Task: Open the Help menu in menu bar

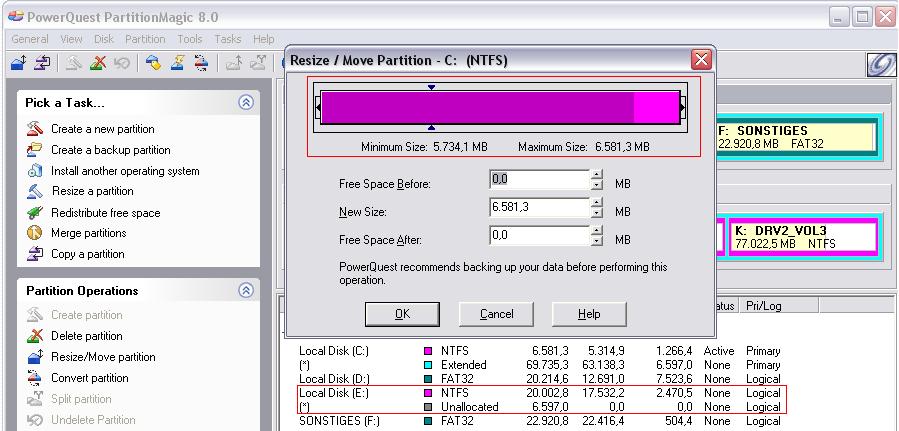Action: (x=263, y=39)
